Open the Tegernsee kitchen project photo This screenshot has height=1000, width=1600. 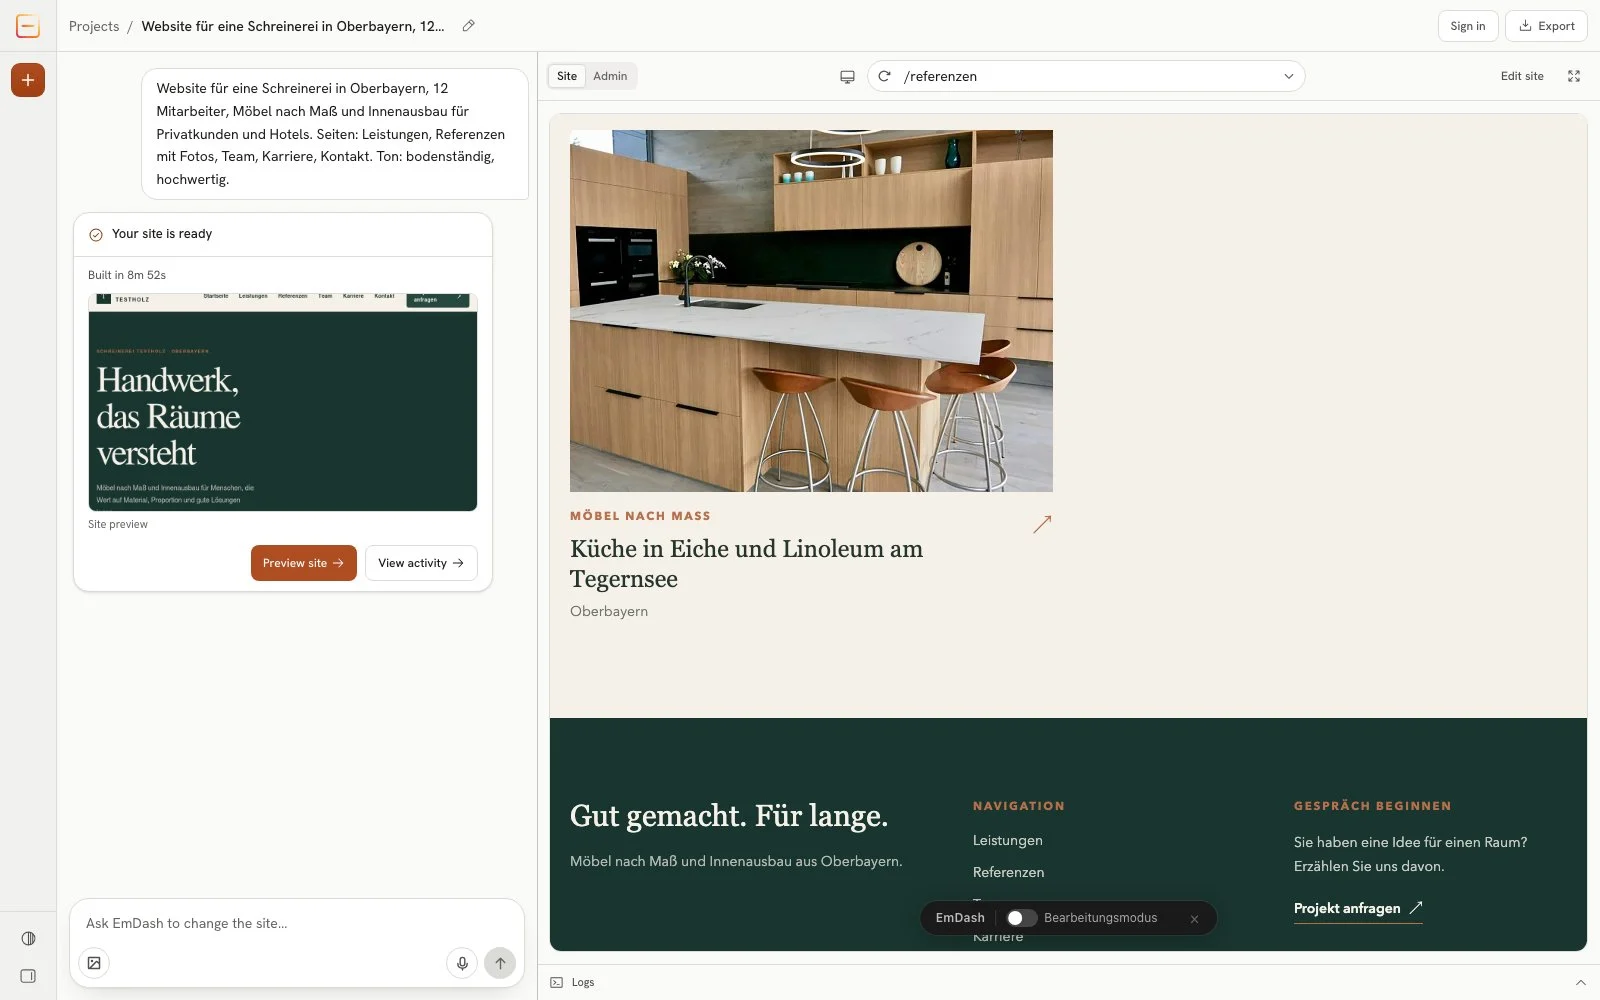click(x=811, y=311)
